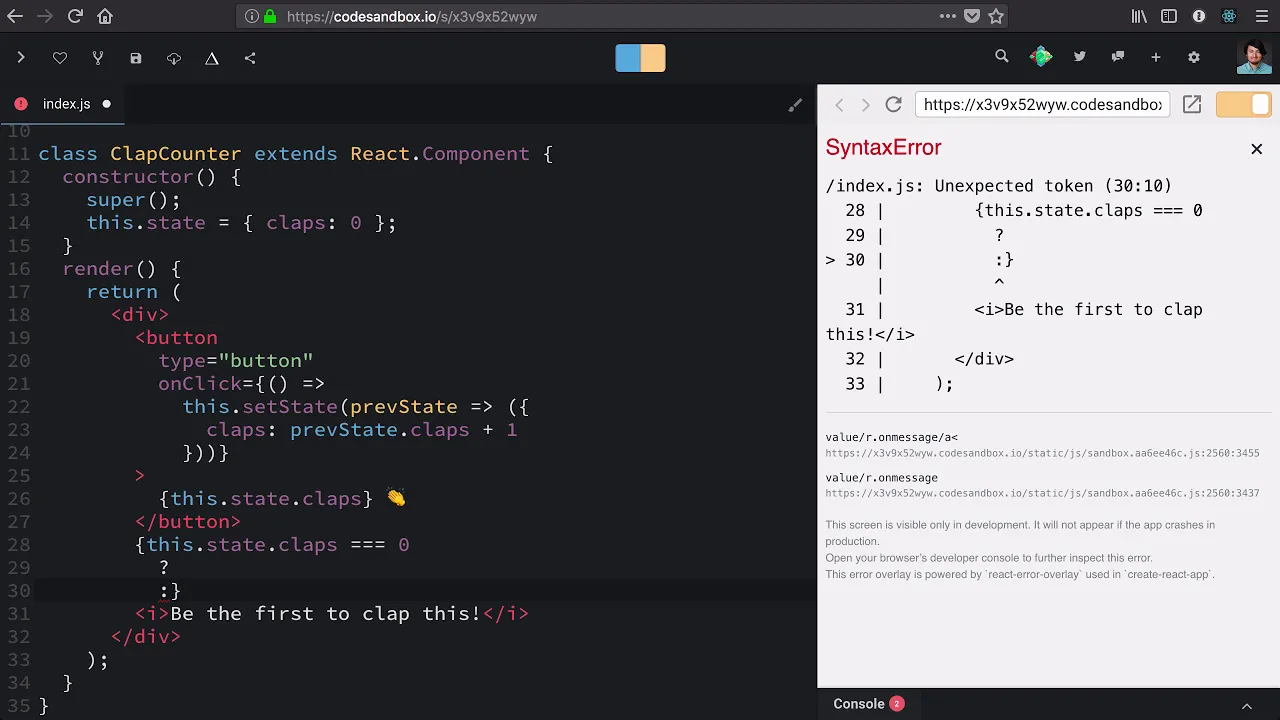Image resolution: width=1280 pixels, height=720 pixels.
Task: Focus the preview address bar
Action: 1043,104
